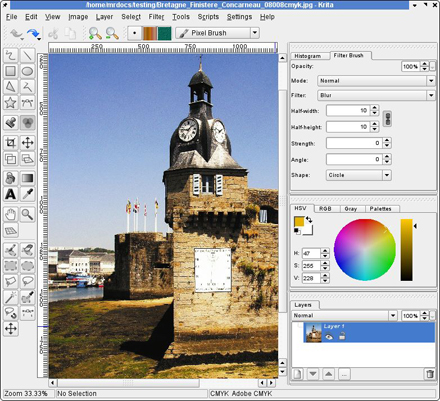The height and width of the screenshot is (401, 440).
Task: Select the Elliptical selection tool
Action: (27, 266)
